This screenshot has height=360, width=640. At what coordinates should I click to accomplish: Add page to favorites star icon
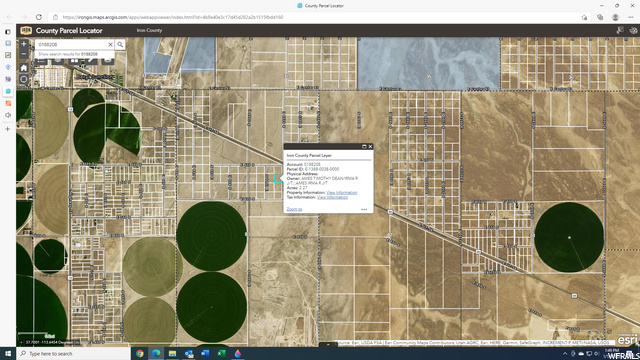pyautogui.click(x=584, y=17)
